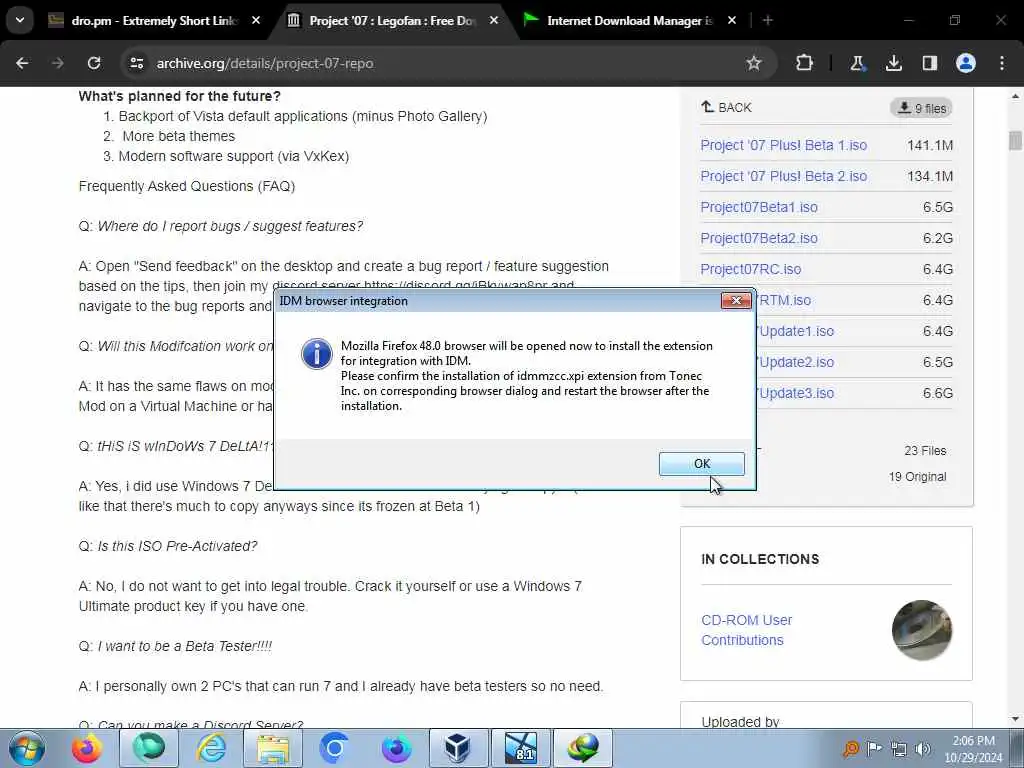Close the Project '07 tab

(x=494, y=21)
